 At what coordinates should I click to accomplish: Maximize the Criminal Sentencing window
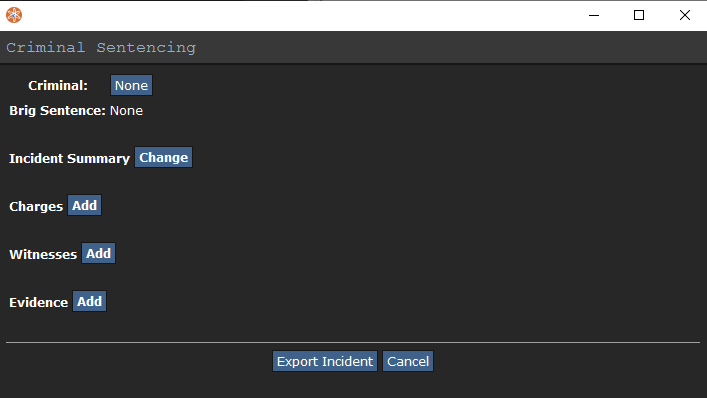(x=639, y=15)
